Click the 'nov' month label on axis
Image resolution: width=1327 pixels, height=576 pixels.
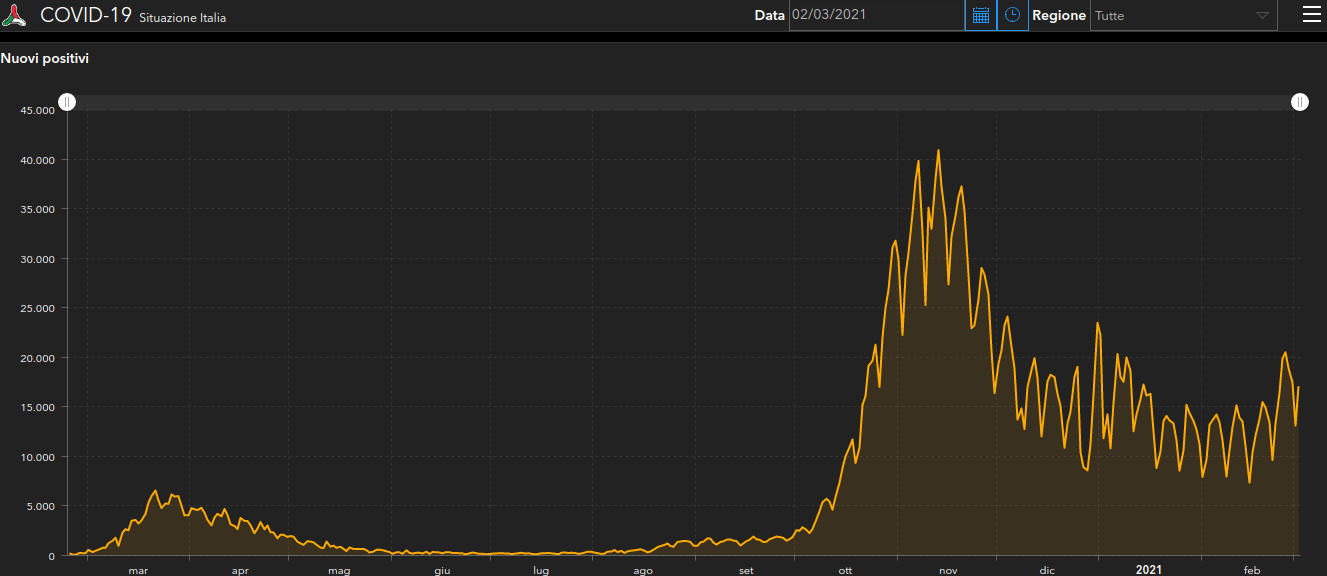tap(948, 570)
